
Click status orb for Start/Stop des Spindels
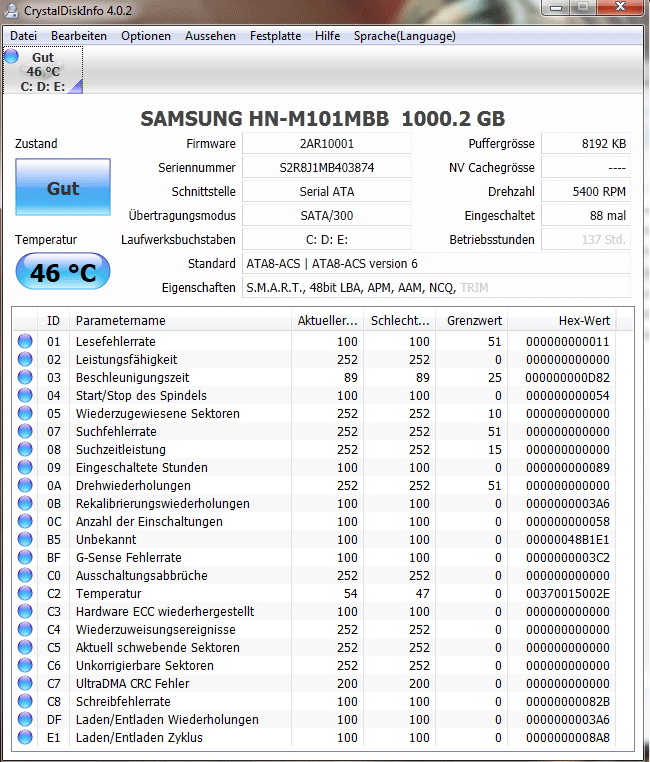point(25,395)
